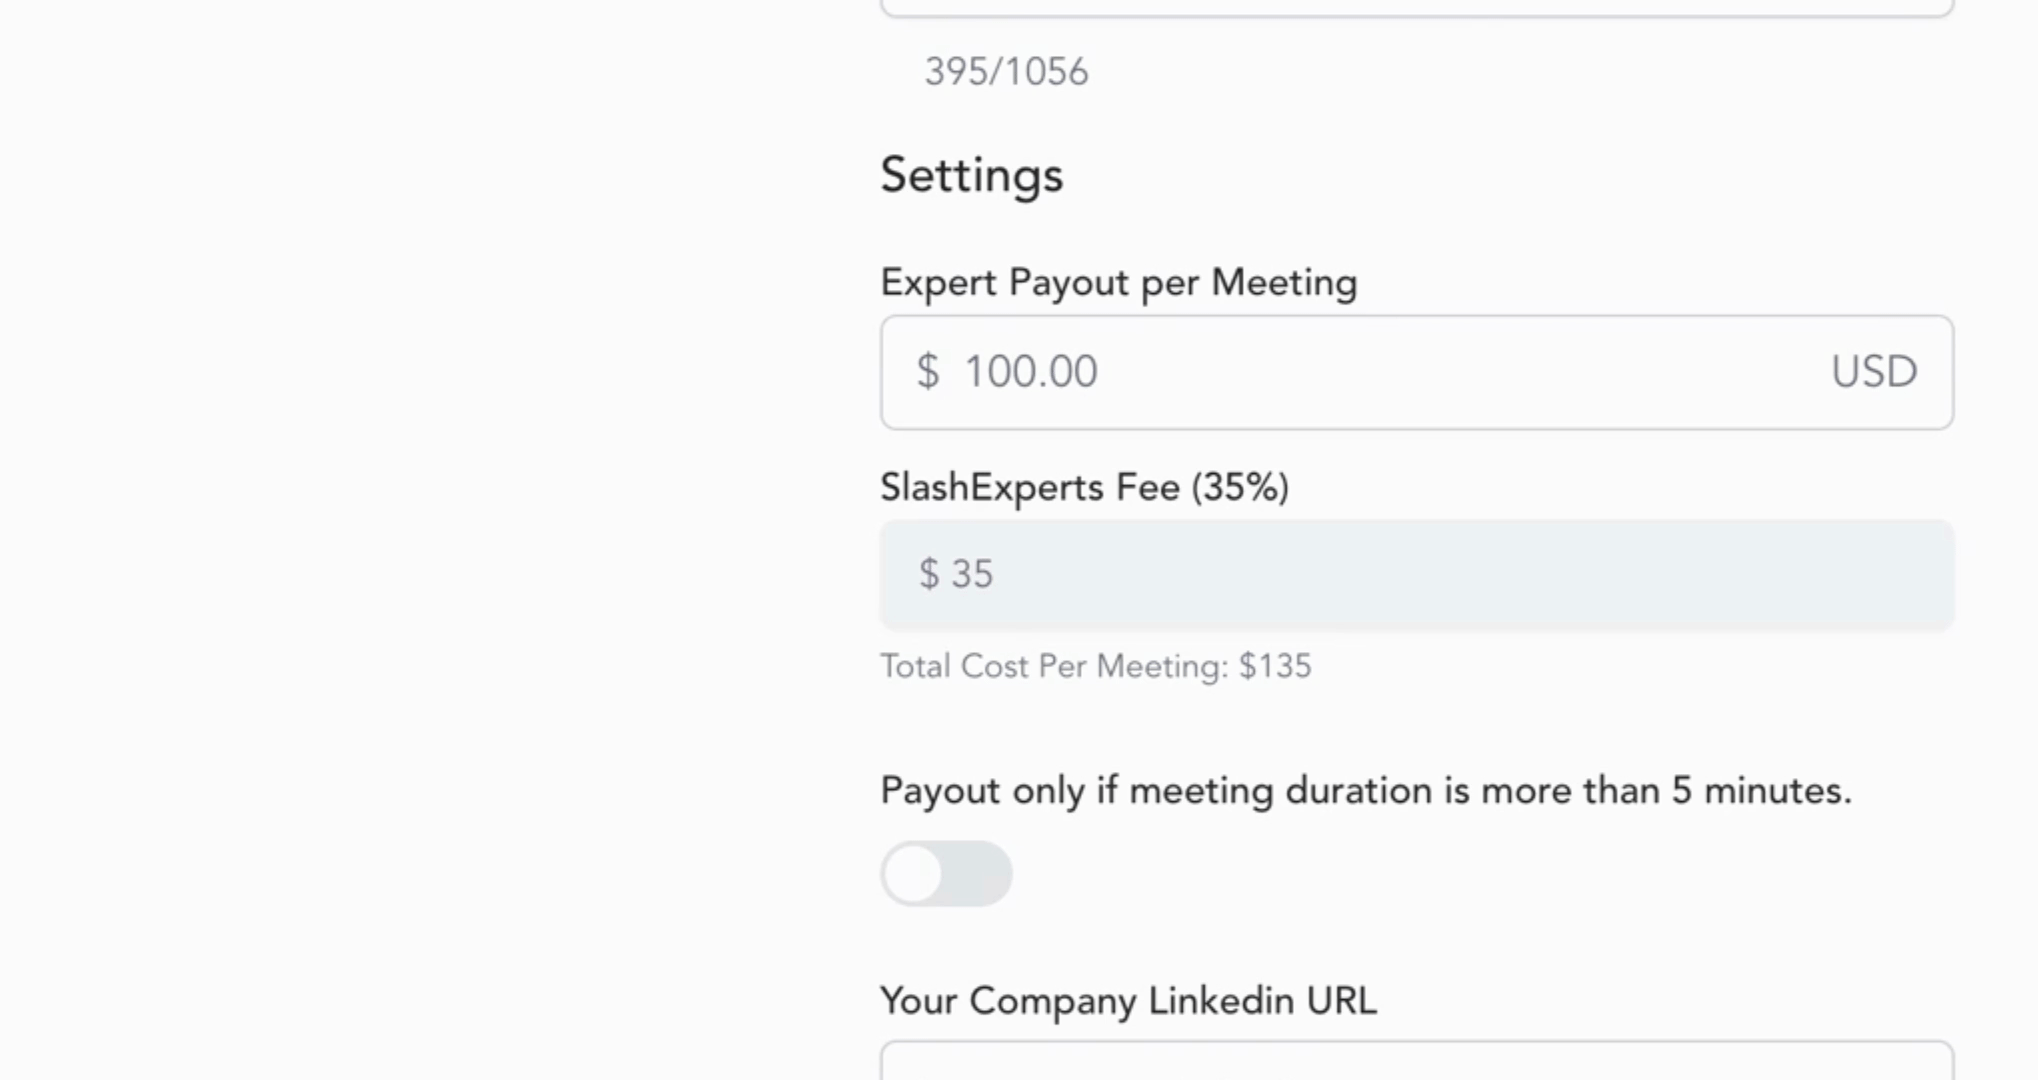Viewport: 2038px width, 1080px height.
Task: Click the 5 minutes text in payout label
Action: [1760, 791]
